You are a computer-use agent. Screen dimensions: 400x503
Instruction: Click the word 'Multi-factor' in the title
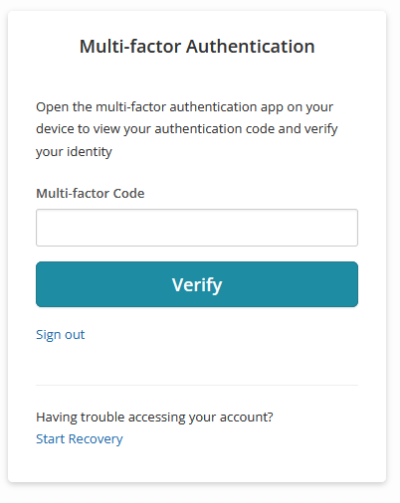pyautogui.click(x=130, y=46)
